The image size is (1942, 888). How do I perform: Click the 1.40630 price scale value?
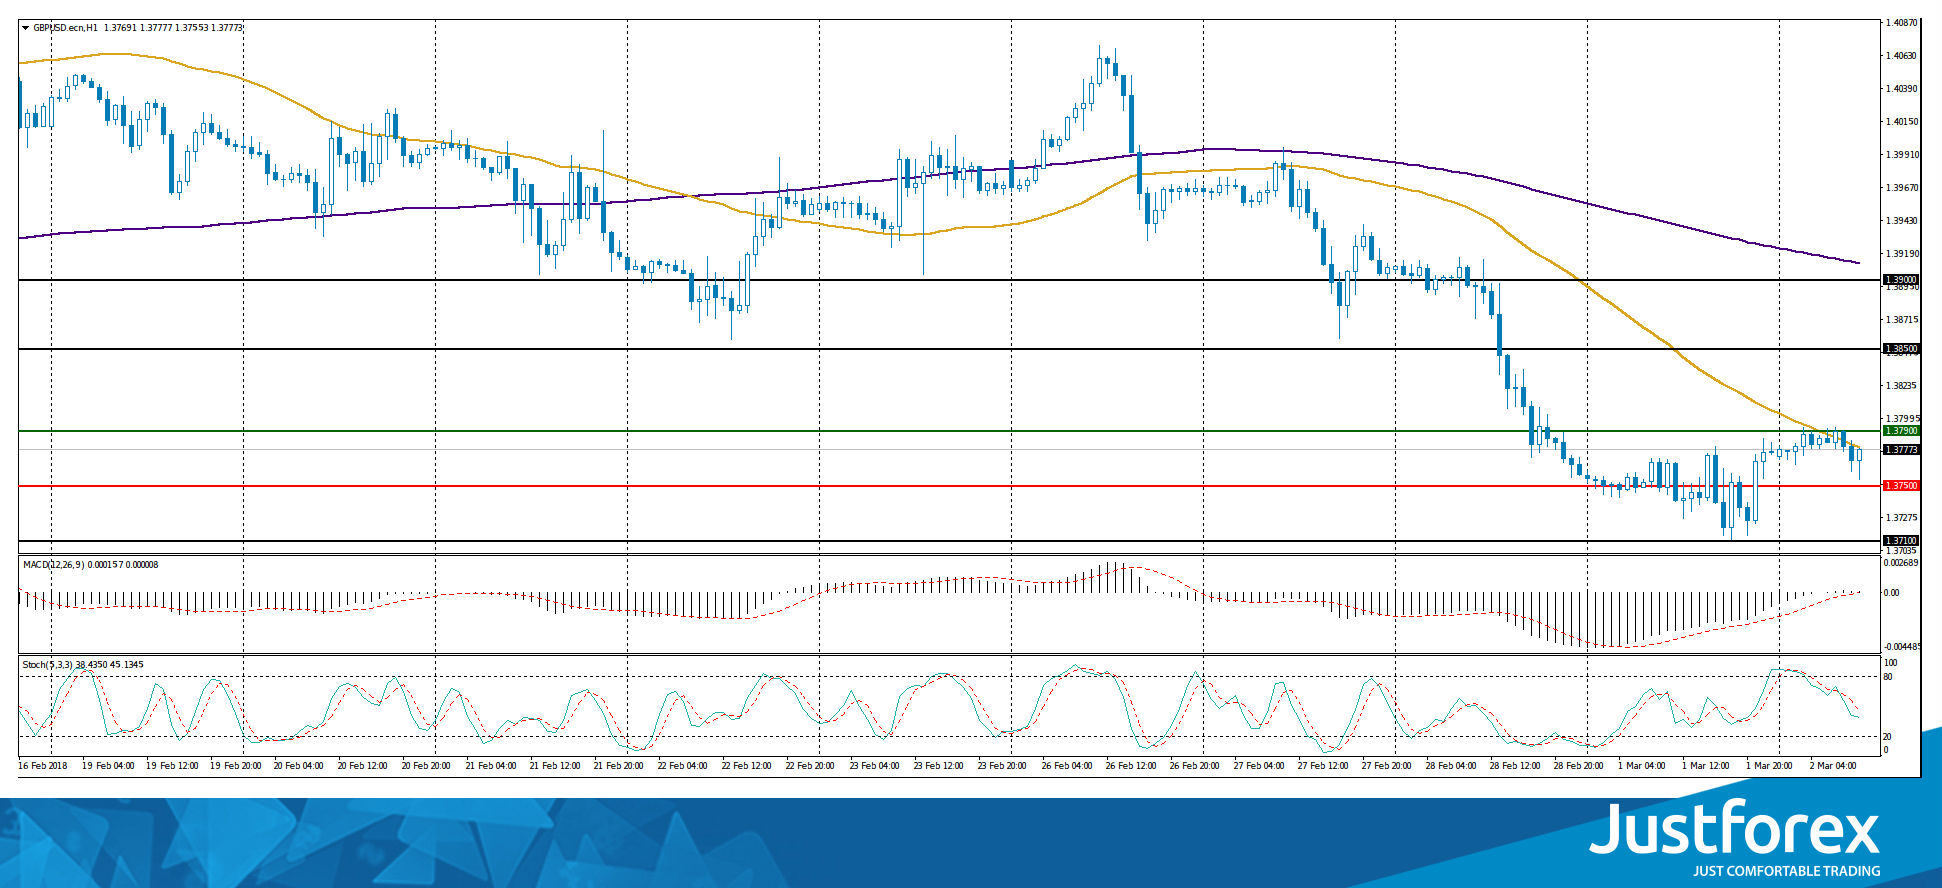(x=1901, y=56)
